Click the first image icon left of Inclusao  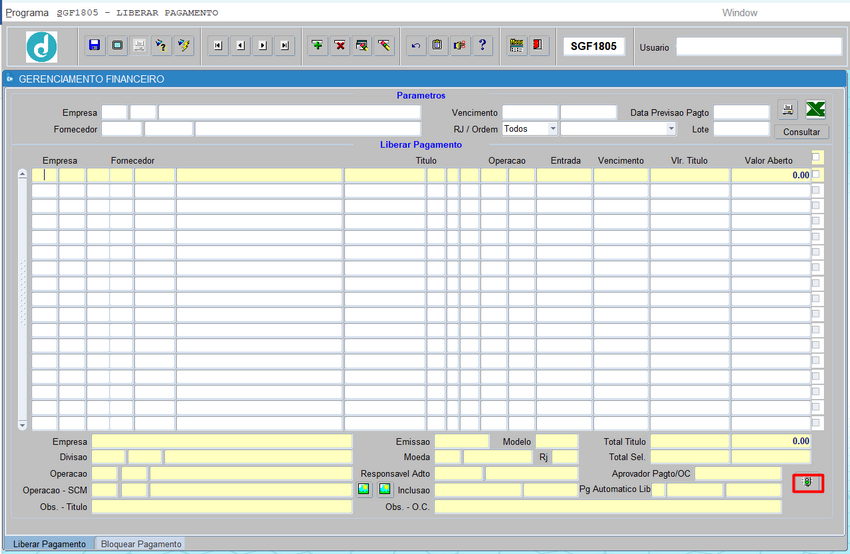(364, 489)
